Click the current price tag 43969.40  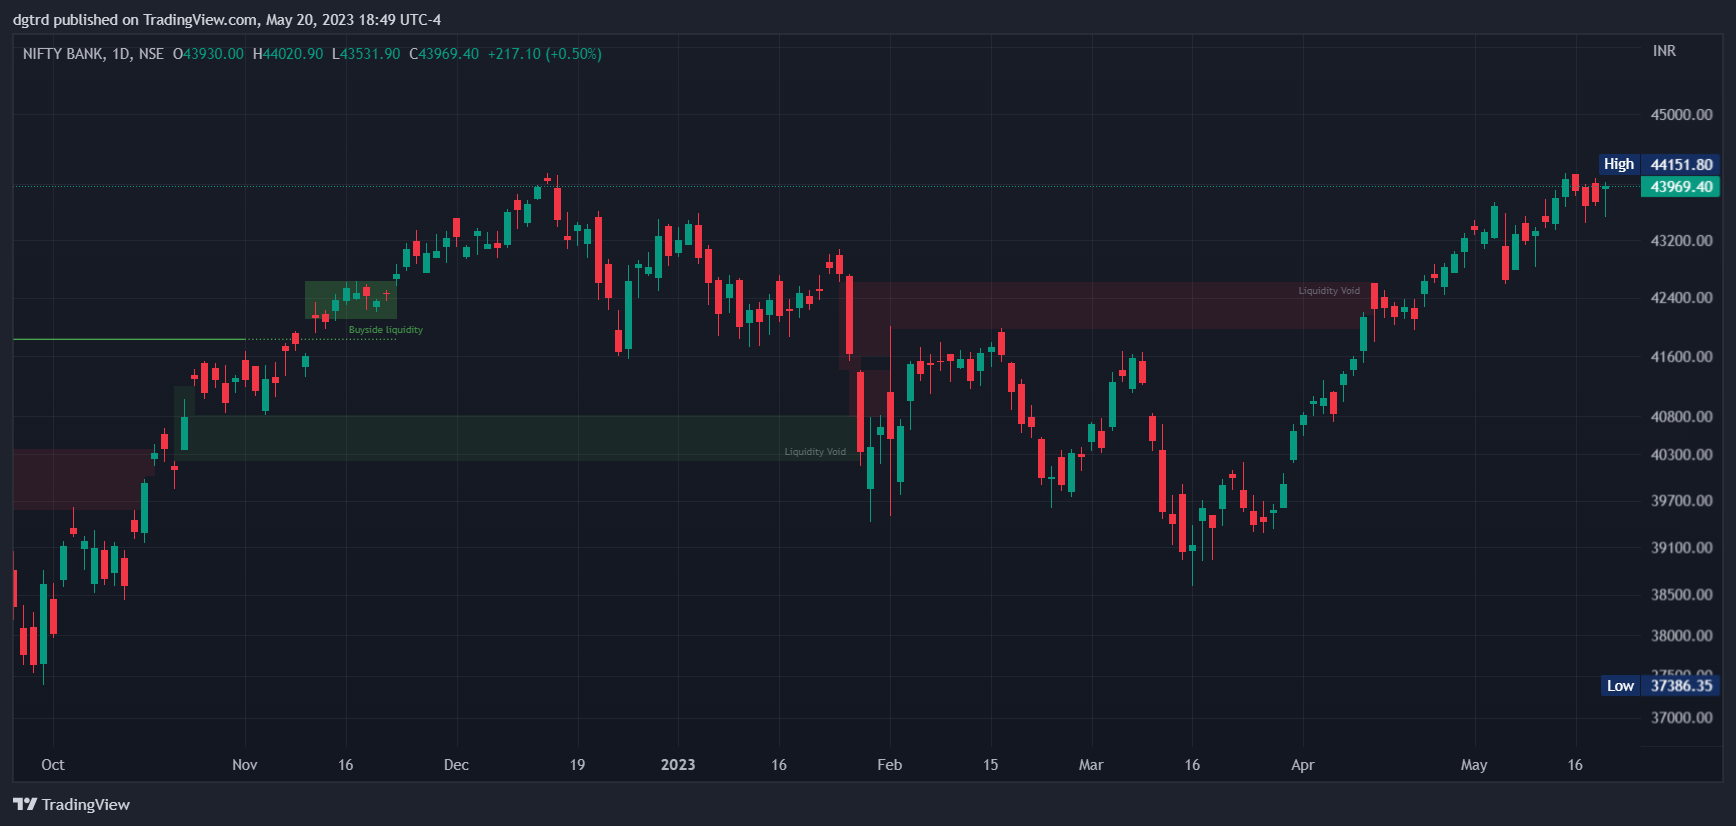click(1681, 187)
